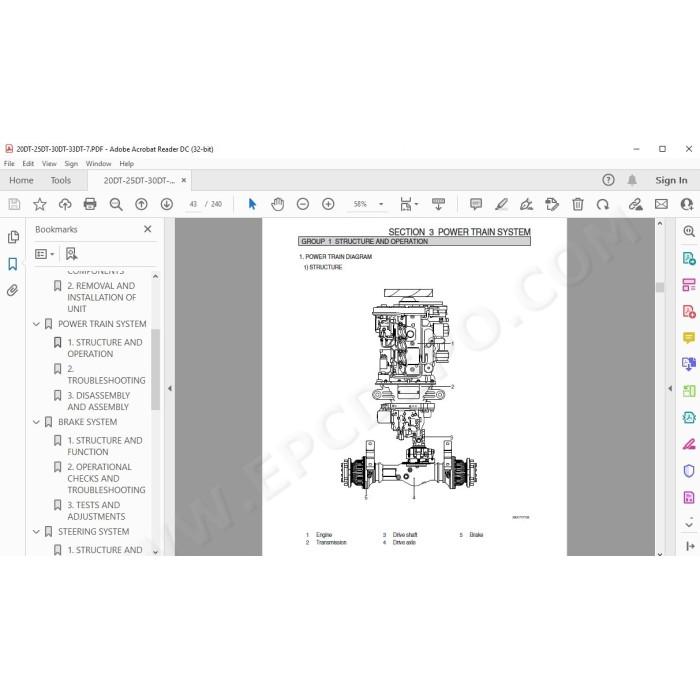Open attachments paperclip panel
This screenshot has height=700, width=700.
pyautogui.click(x=12, y=291)
